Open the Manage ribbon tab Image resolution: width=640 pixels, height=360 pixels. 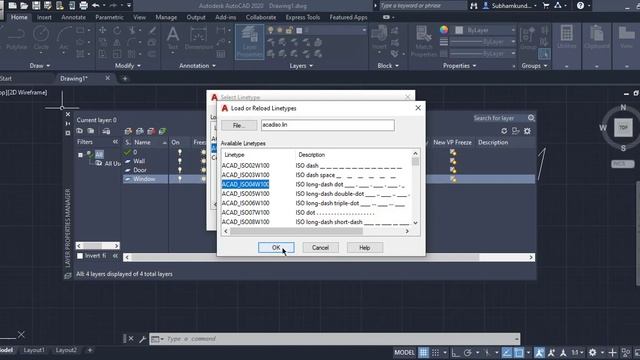point(166,17)
